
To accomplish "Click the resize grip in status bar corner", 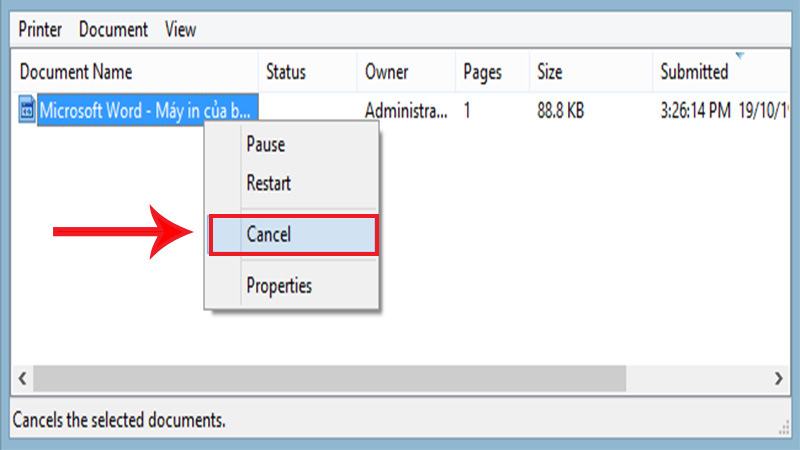I will pos(784,428).
